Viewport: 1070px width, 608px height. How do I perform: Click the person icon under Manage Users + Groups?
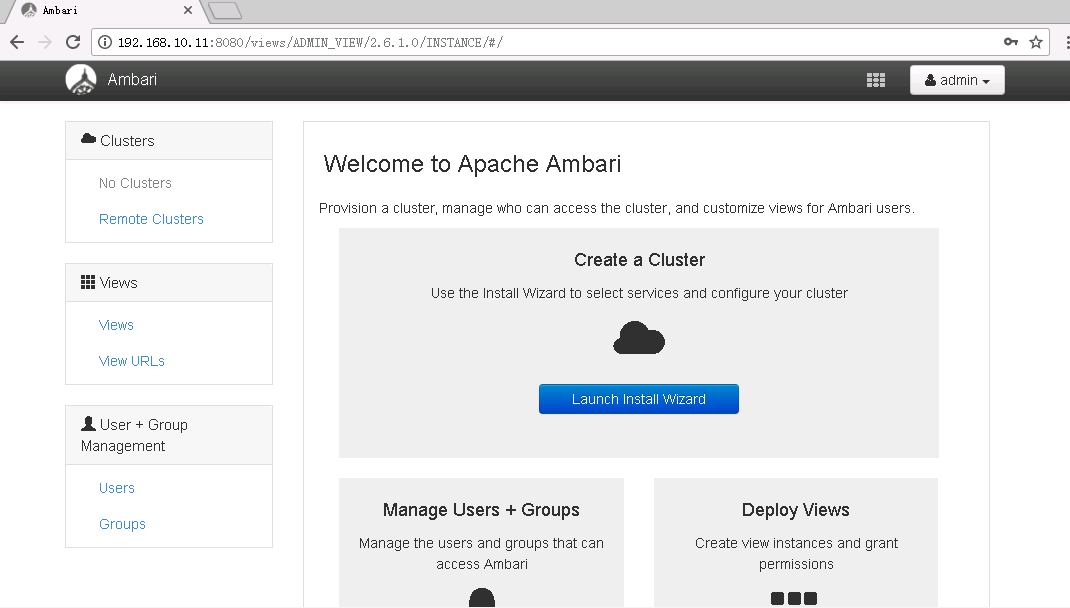pyautogui.click(x=482, y=598)
